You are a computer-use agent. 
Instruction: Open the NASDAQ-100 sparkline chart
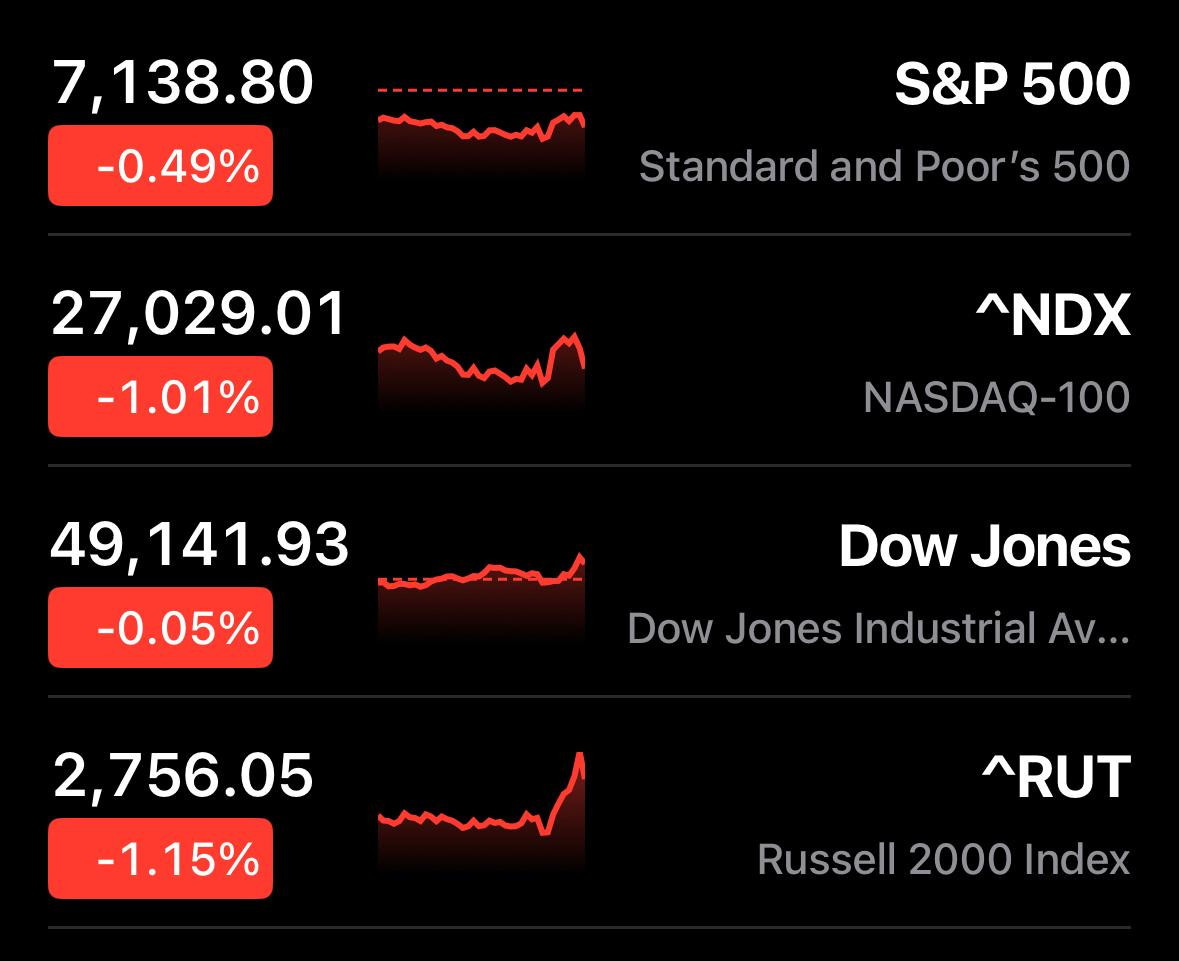coord(481,368)
